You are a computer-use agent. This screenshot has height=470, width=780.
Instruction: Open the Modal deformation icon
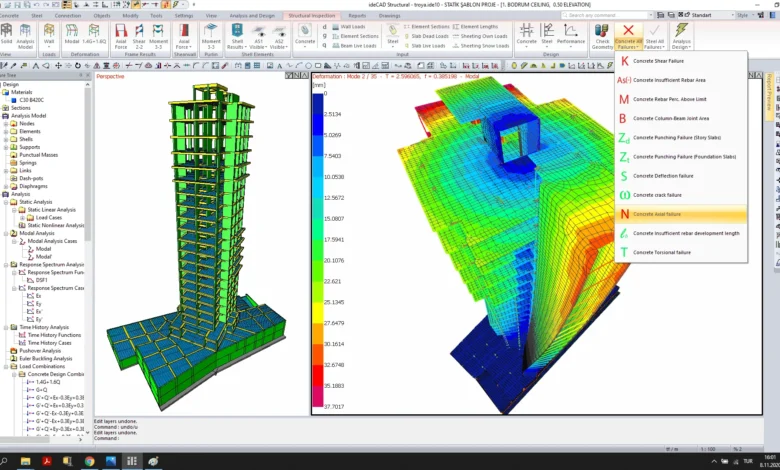click(72, 35)
